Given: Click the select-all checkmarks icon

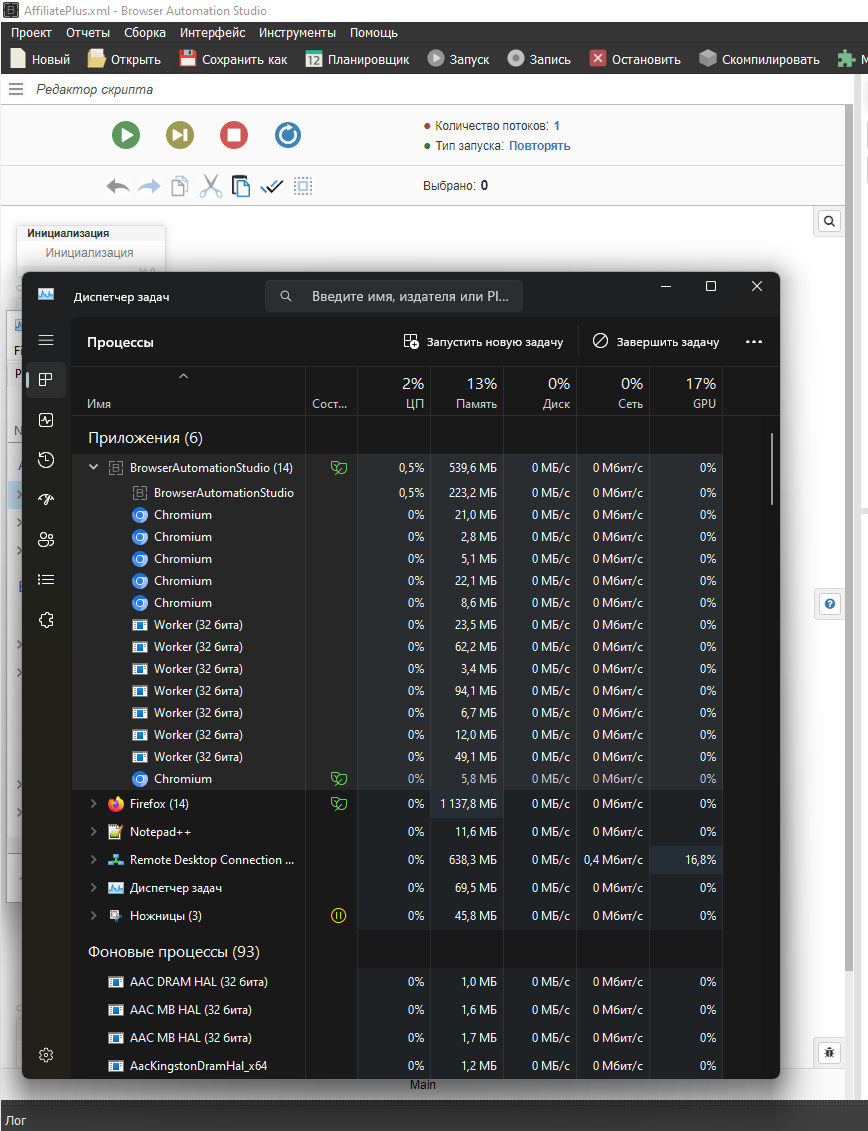Looking at the screenshot, I should [x=272, y=186].
